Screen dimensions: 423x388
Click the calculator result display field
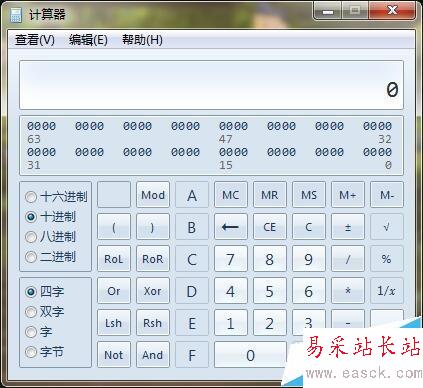click(x=211, y=85)
